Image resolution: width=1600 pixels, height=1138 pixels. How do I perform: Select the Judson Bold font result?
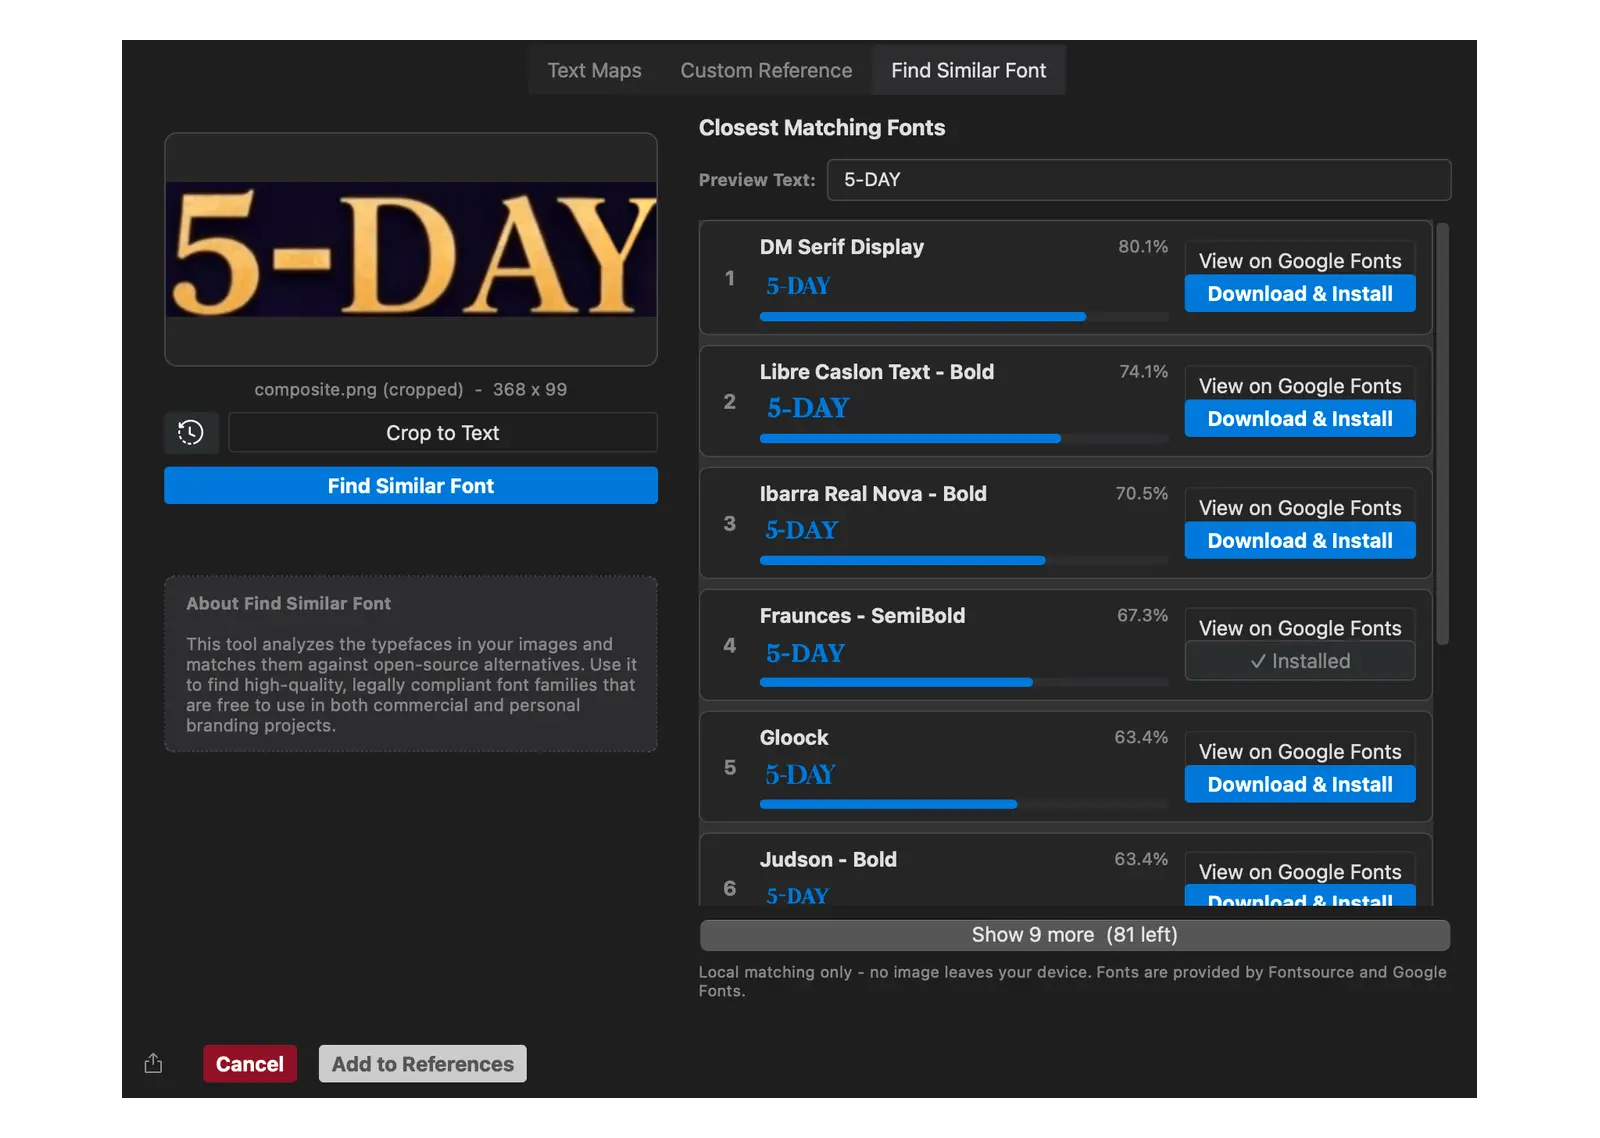coord(1066,870)
